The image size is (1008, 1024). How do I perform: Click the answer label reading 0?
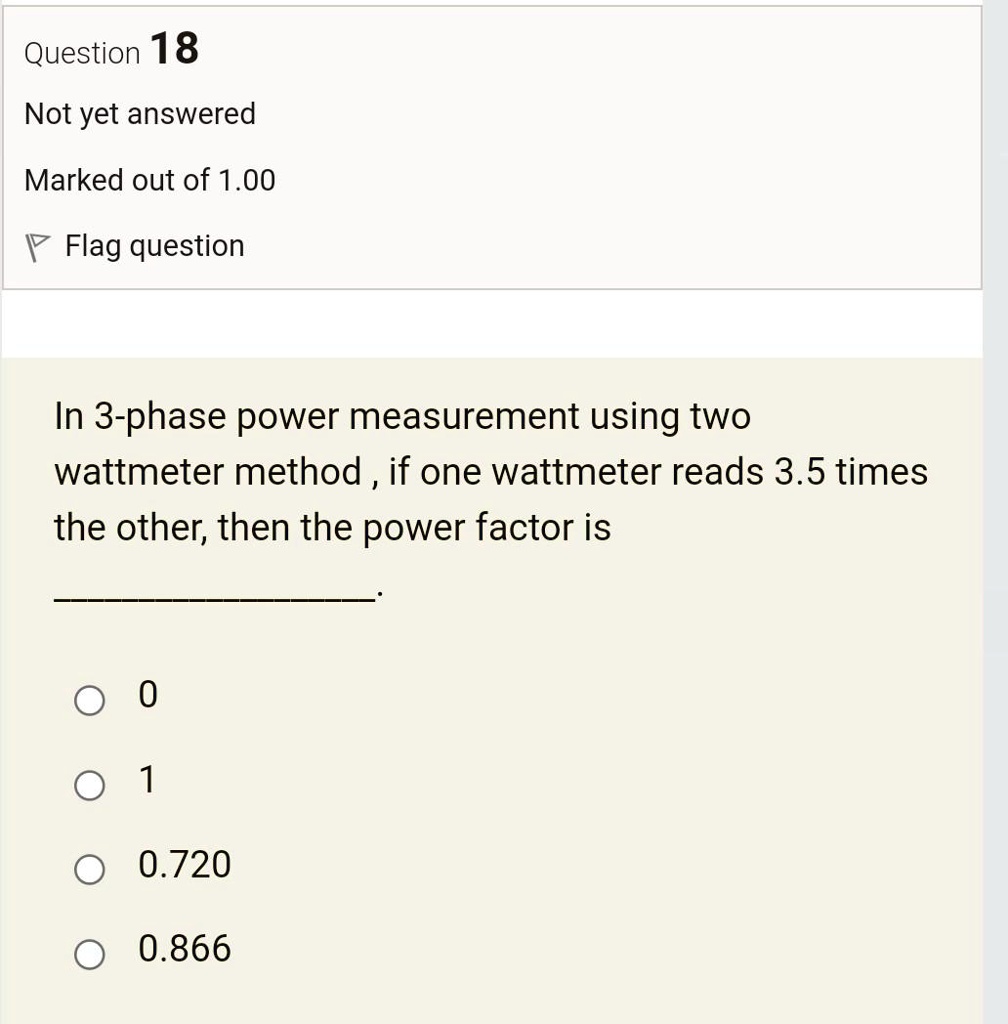148,695
